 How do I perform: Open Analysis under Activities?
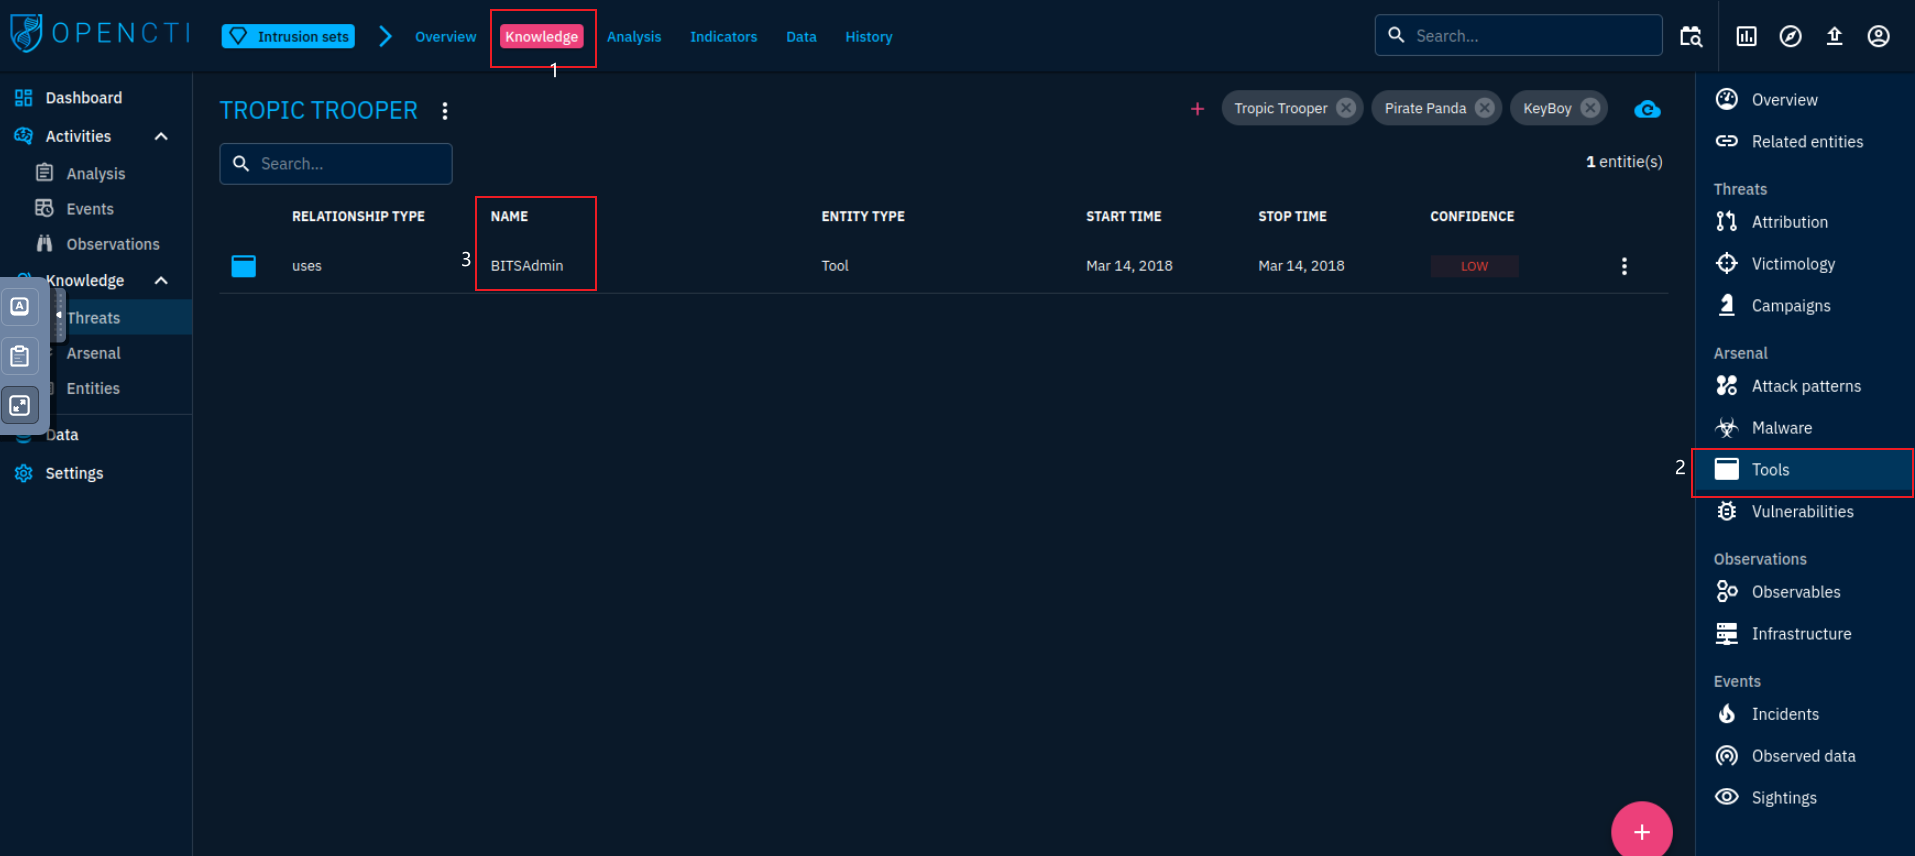tap(96, 173)
